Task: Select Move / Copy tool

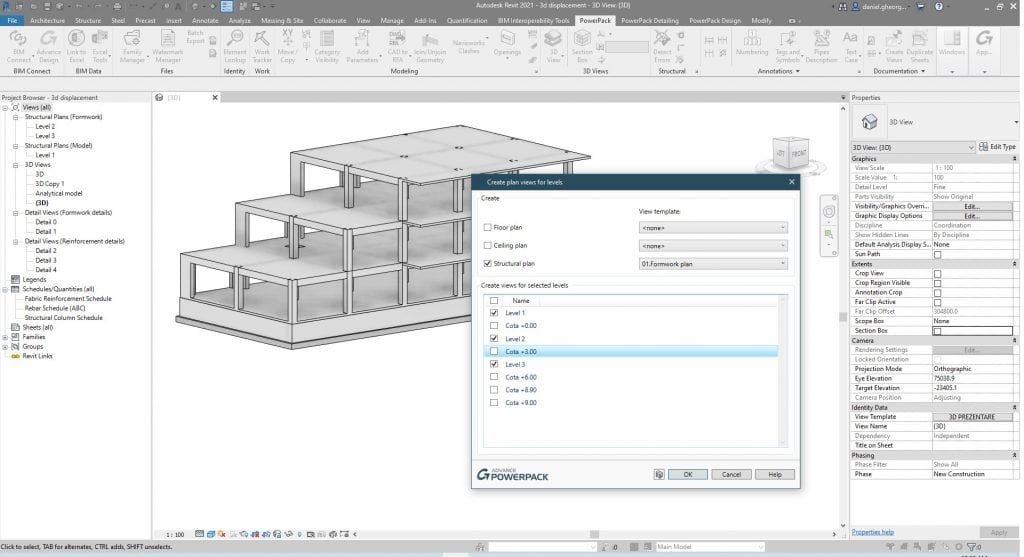Action: (287, 46)
